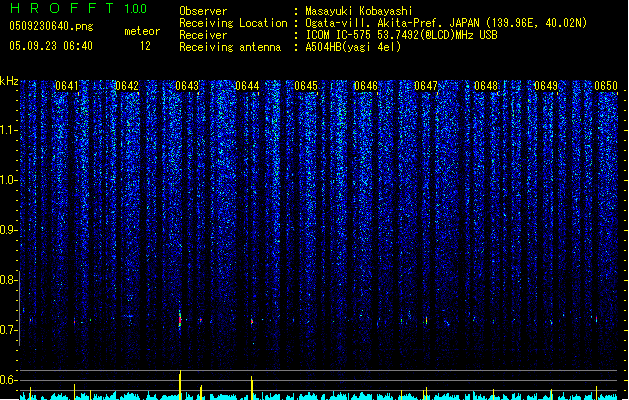
Task: Click the 0641 time marker
Action: click(67, 86)
